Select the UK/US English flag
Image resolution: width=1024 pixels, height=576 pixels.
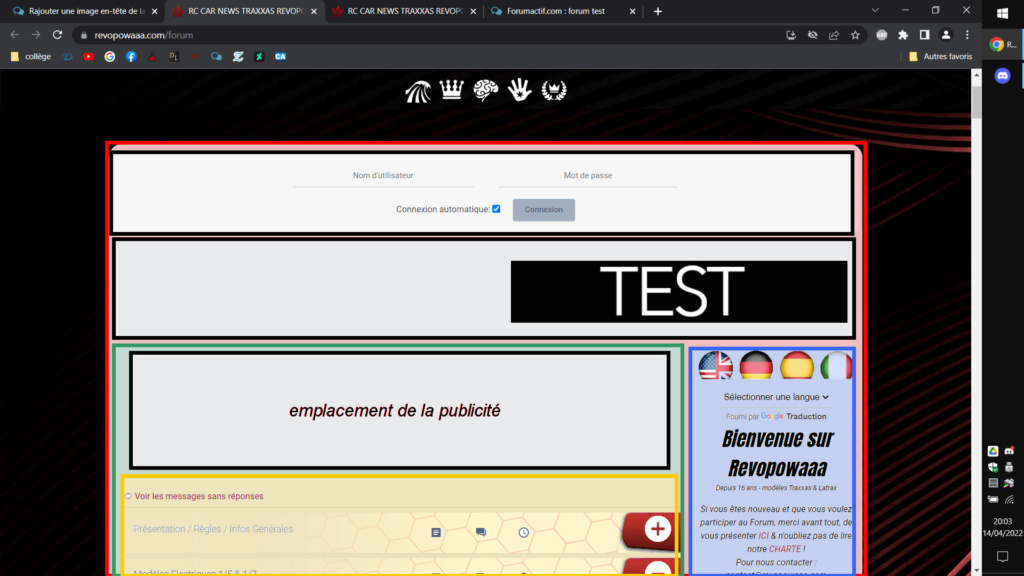tap(715, 366)
